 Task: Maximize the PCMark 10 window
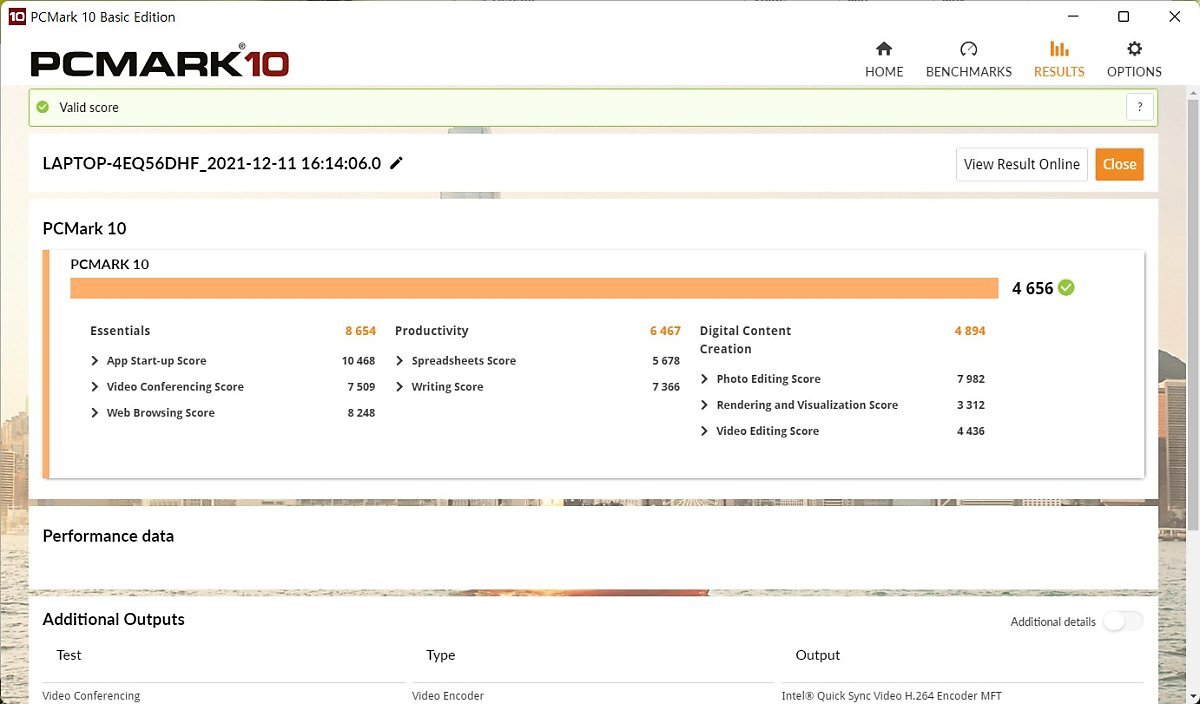coord(1123,16)
